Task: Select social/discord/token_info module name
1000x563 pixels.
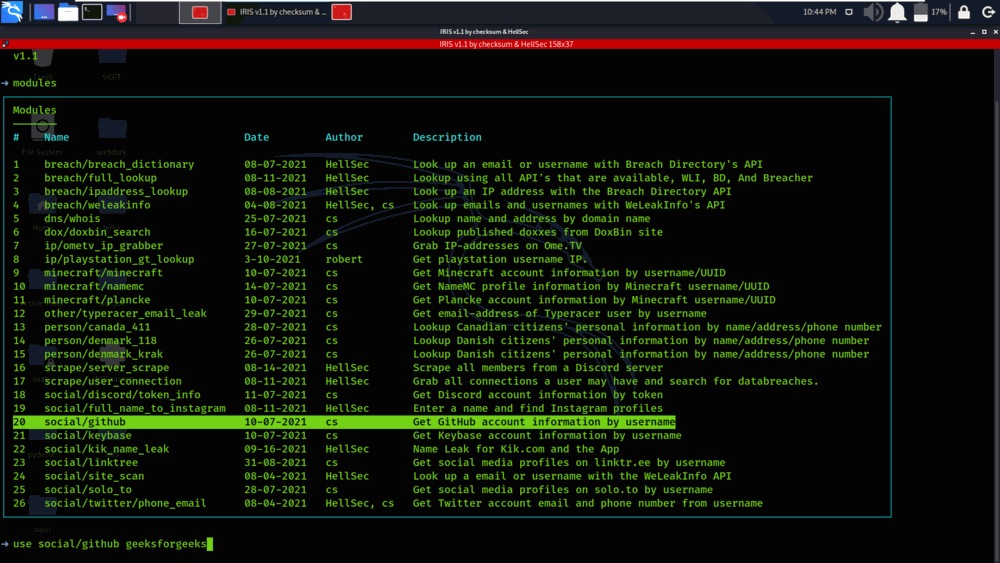Action: [122, 395]
